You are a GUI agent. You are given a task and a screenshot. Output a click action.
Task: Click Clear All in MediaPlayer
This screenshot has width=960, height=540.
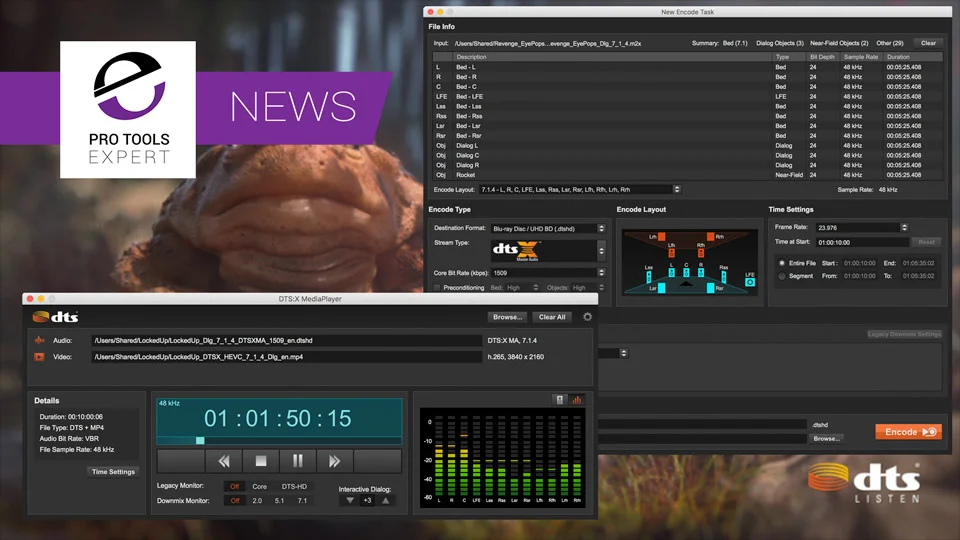click(552, 317)
